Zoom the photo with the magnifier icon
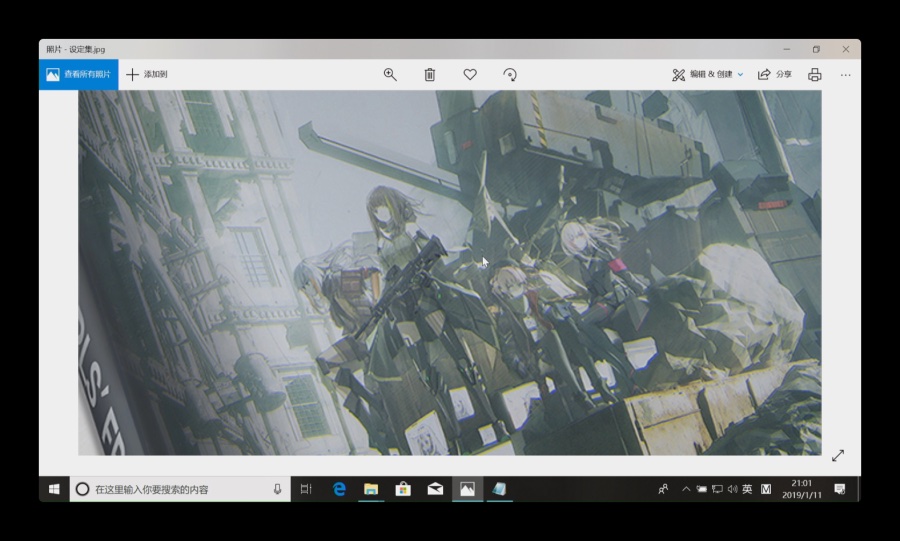 click(x=390, y=75)
